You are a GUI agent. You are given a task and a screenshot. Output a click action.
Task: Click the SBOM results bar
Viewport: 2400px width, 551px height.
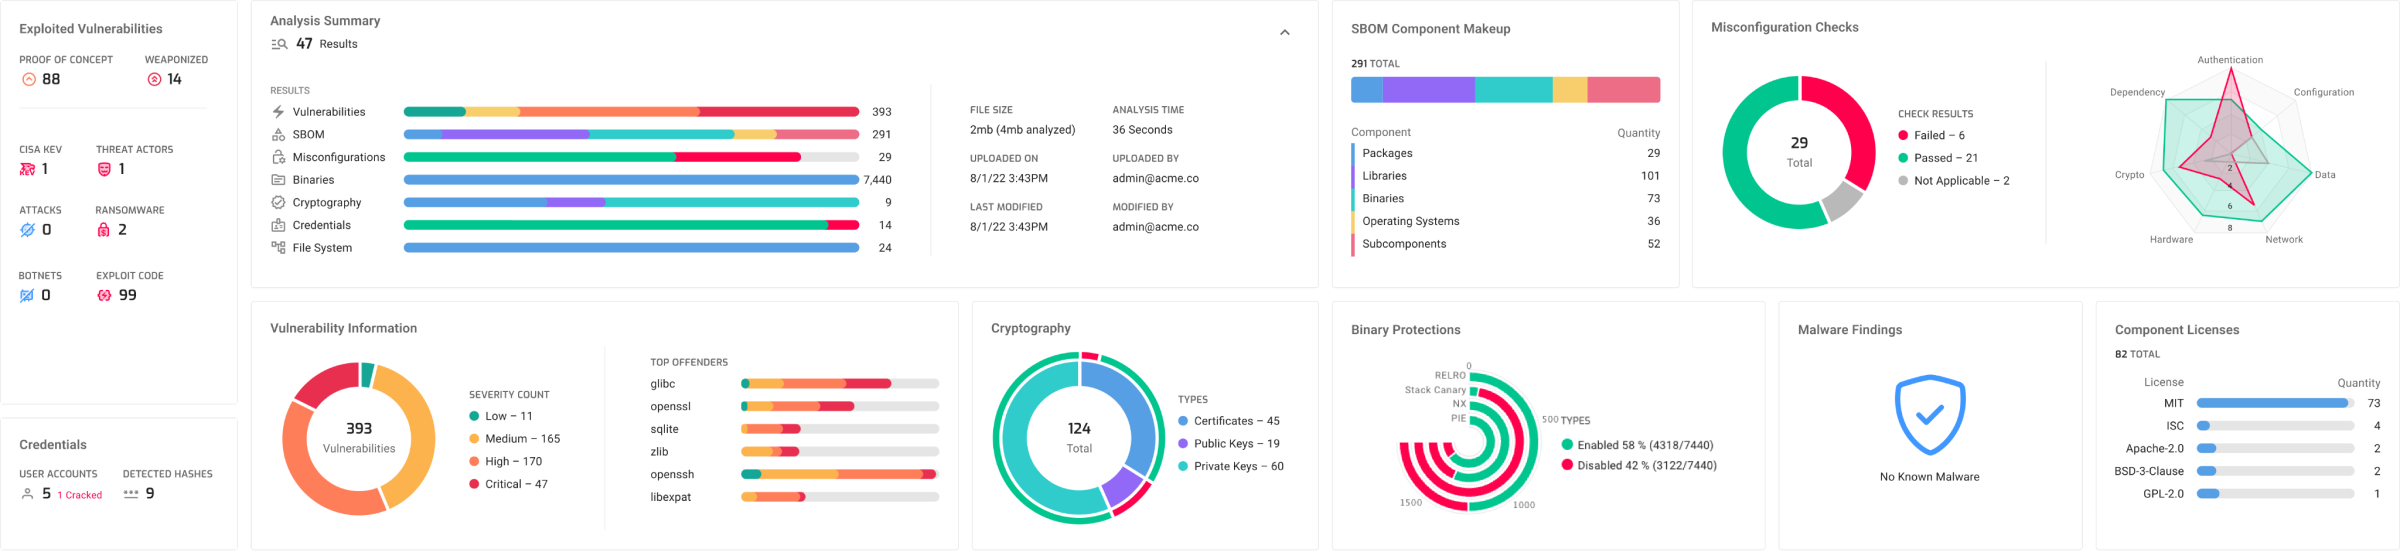coord(631,134)
